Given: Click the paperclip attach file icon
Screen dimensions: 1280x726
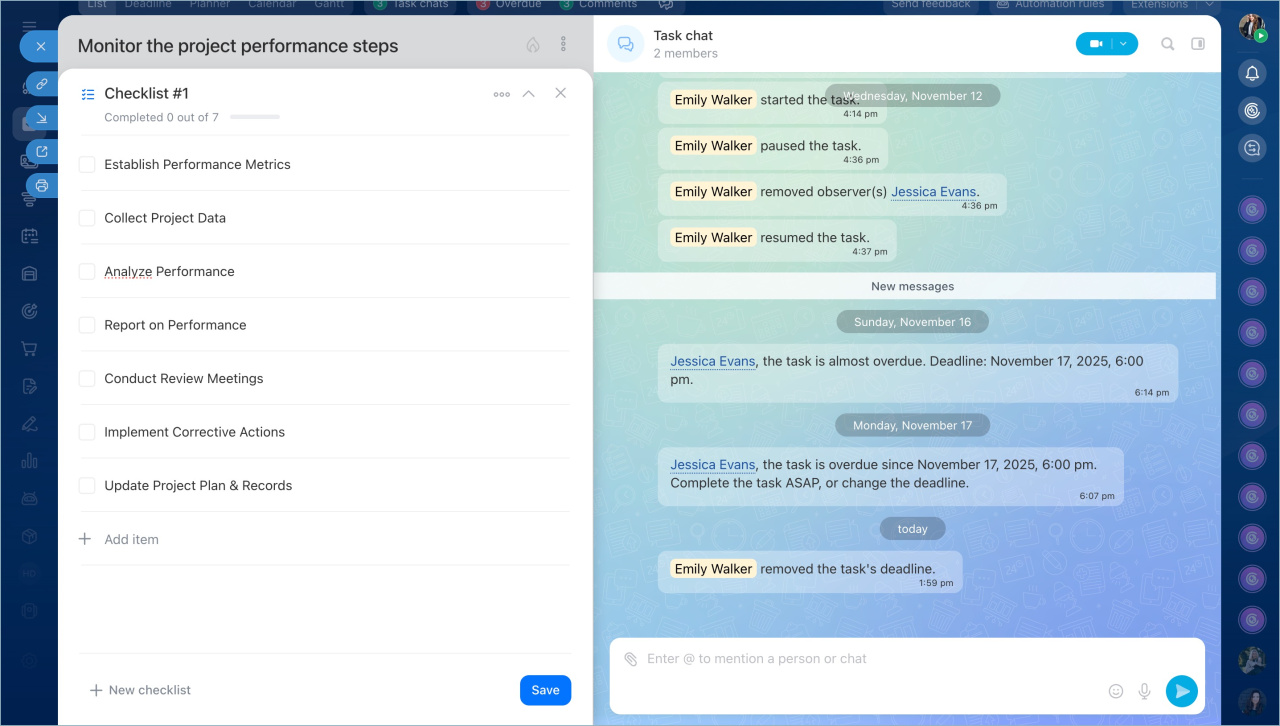Looking at the screenshot, I should coord(631,659).
